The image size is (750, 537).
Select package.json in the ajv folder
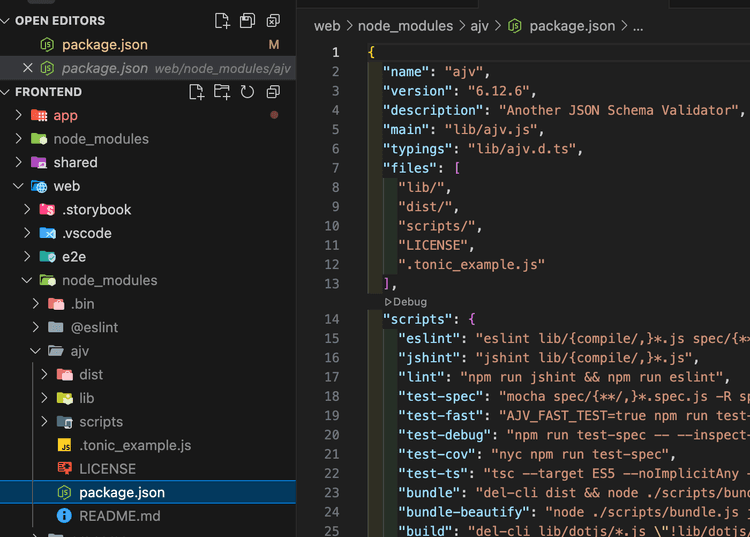(148, 492)
